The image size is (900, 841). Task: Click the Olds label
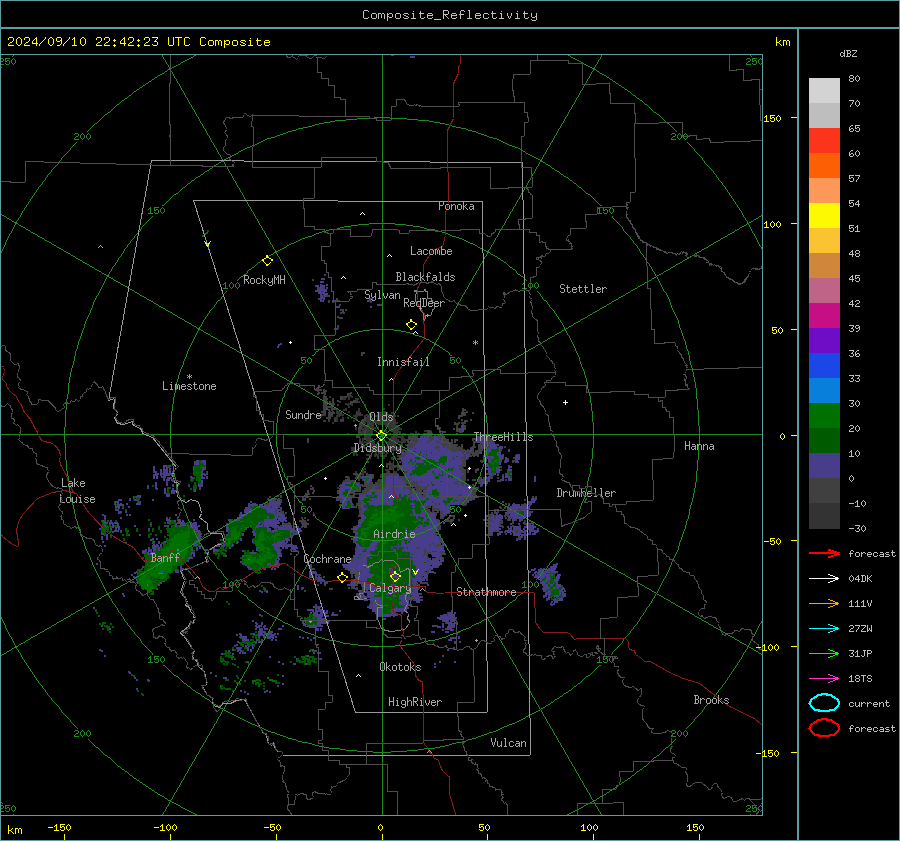tap(381, 417)
